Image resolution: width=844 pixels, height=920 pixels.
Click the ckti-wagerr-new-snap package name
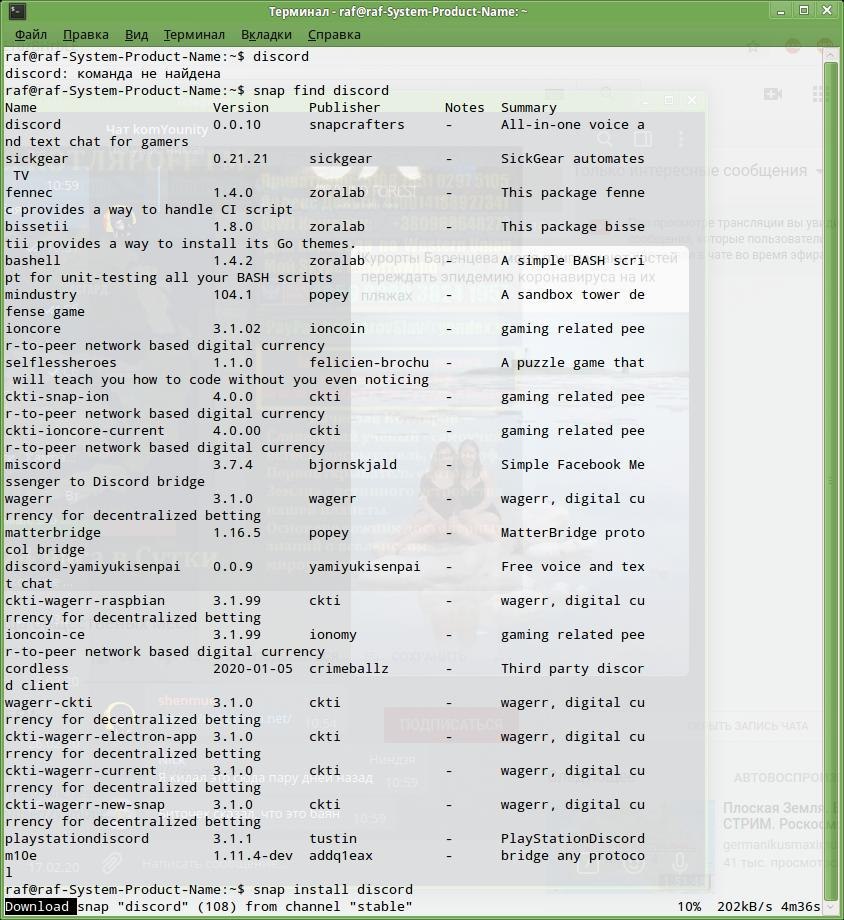click(x=85, y=805)
